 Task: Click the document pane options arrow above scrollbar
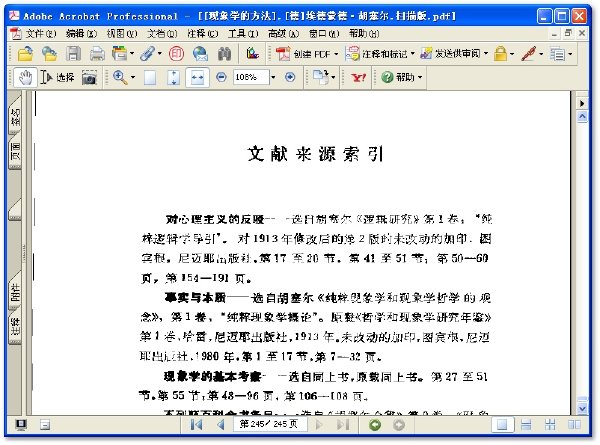point(582,103)
